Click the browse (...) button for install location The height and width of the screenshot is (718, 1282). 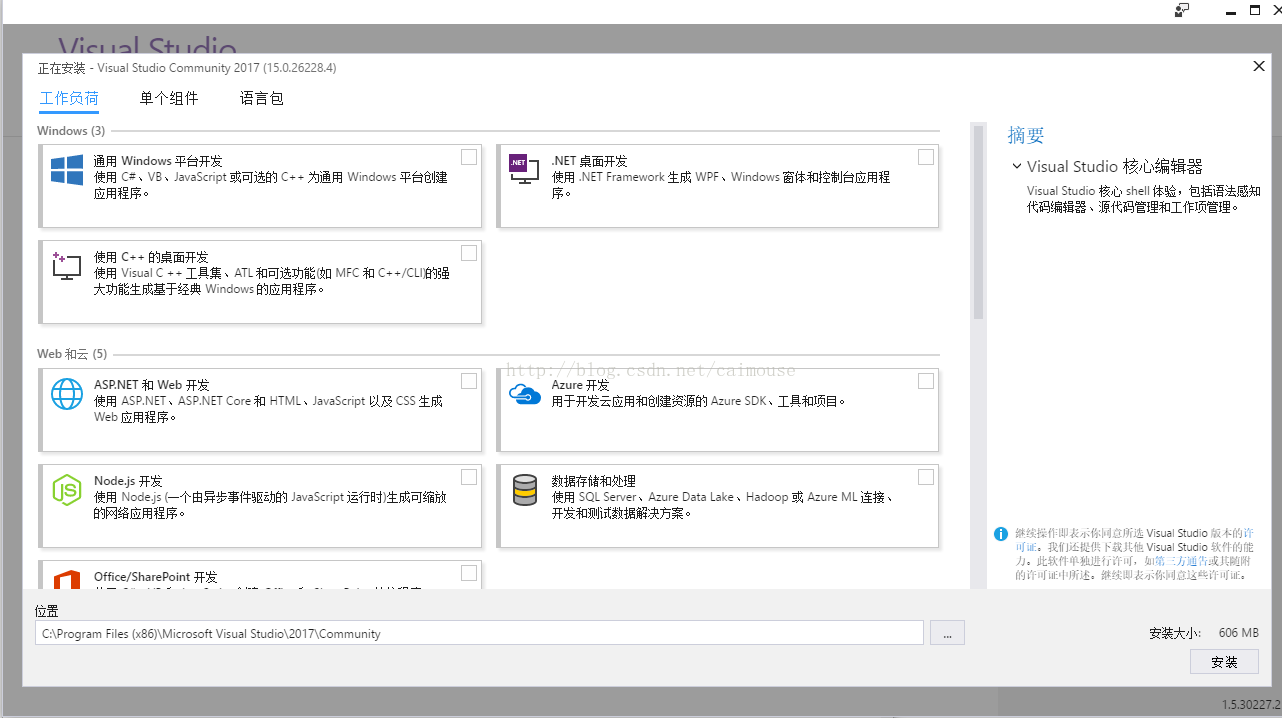tap(947, 633)
